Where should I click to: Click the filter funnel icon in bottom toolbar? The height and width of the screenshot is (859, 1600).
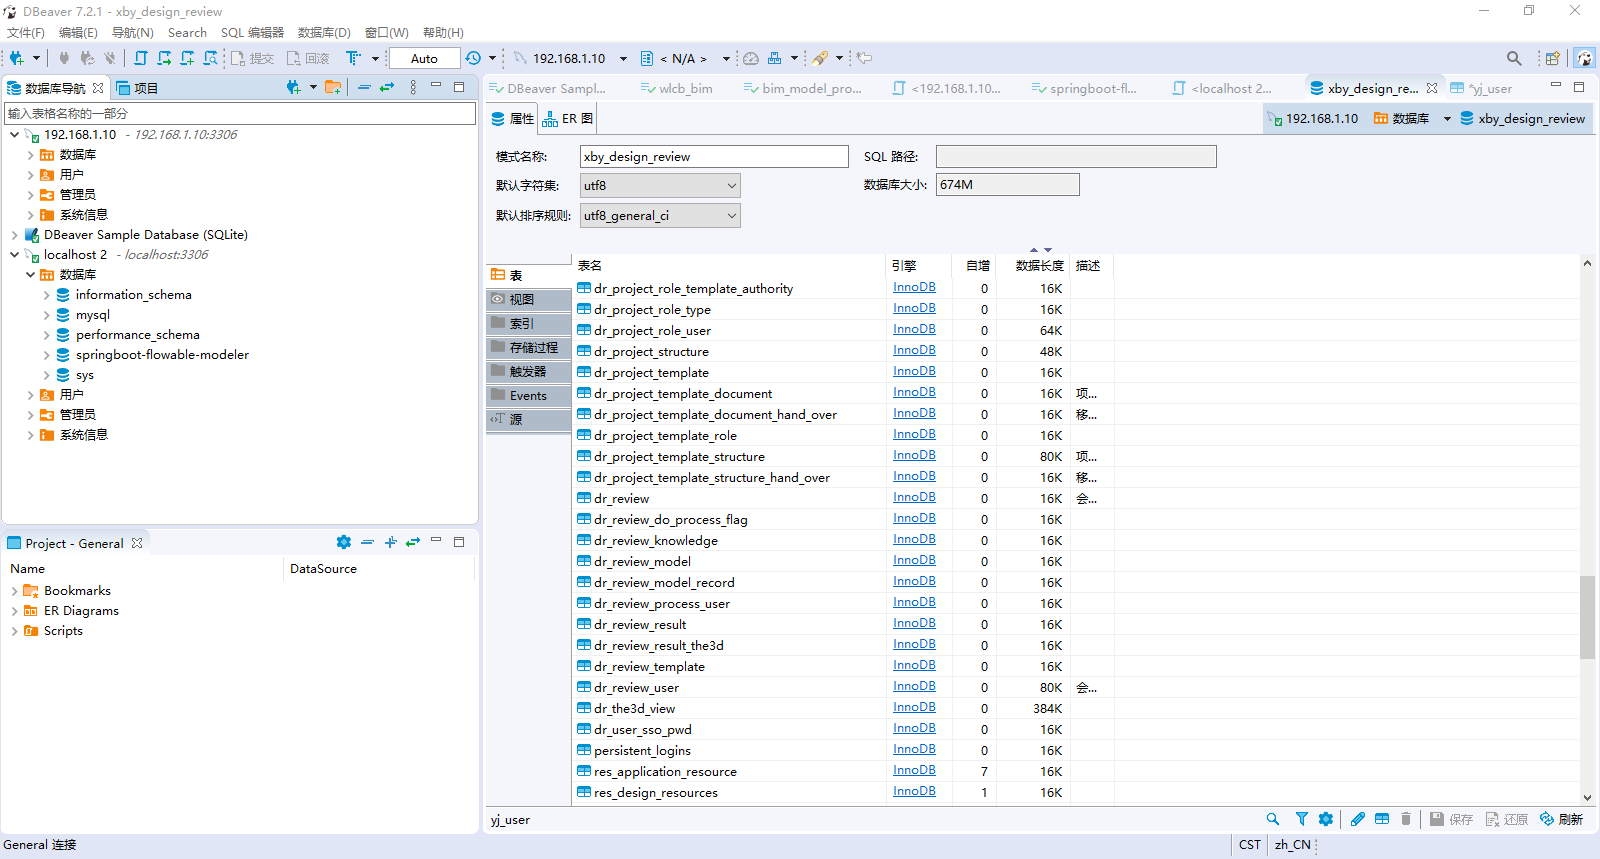pos(1301,819)
